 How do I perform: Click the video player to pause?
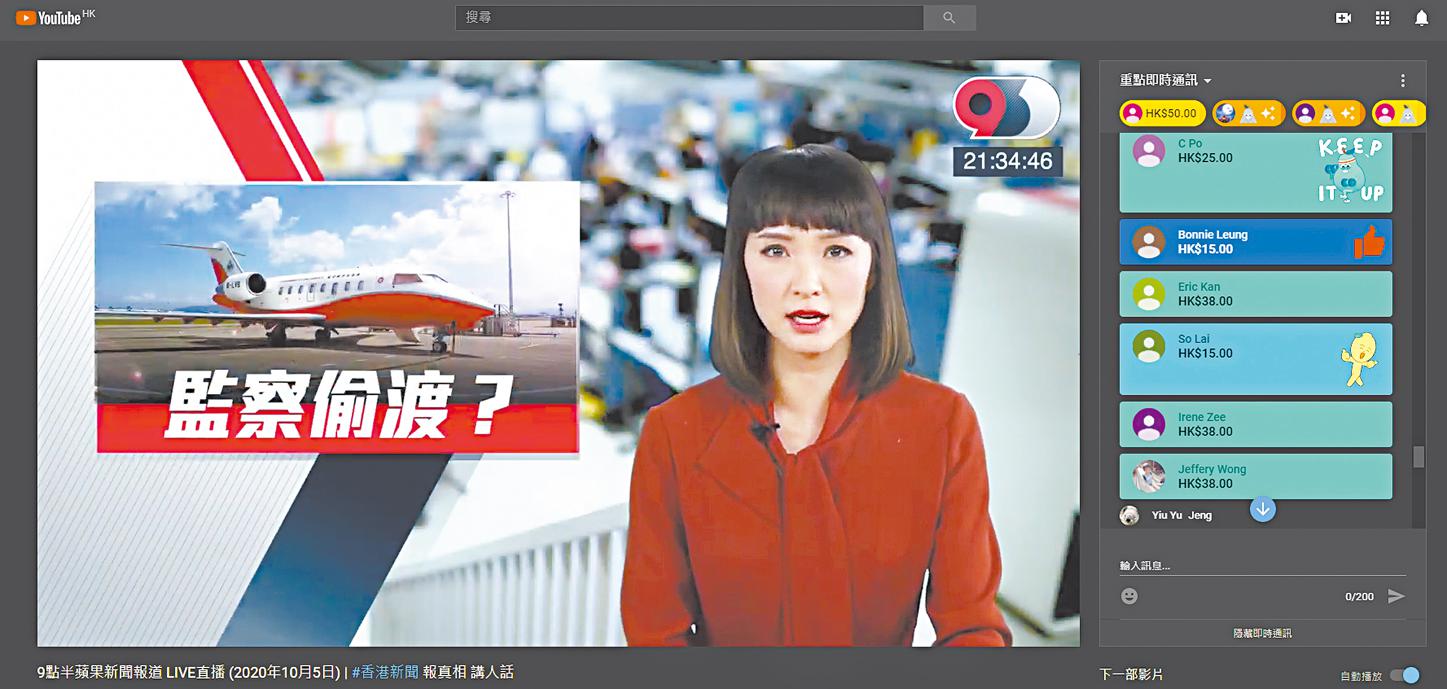[x=558, y=353]
